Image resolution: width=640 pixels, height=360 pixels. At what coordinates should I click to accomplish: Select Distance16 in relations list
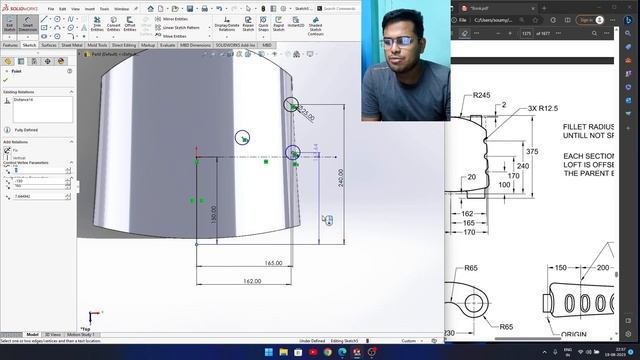click(x=23, y=100)
